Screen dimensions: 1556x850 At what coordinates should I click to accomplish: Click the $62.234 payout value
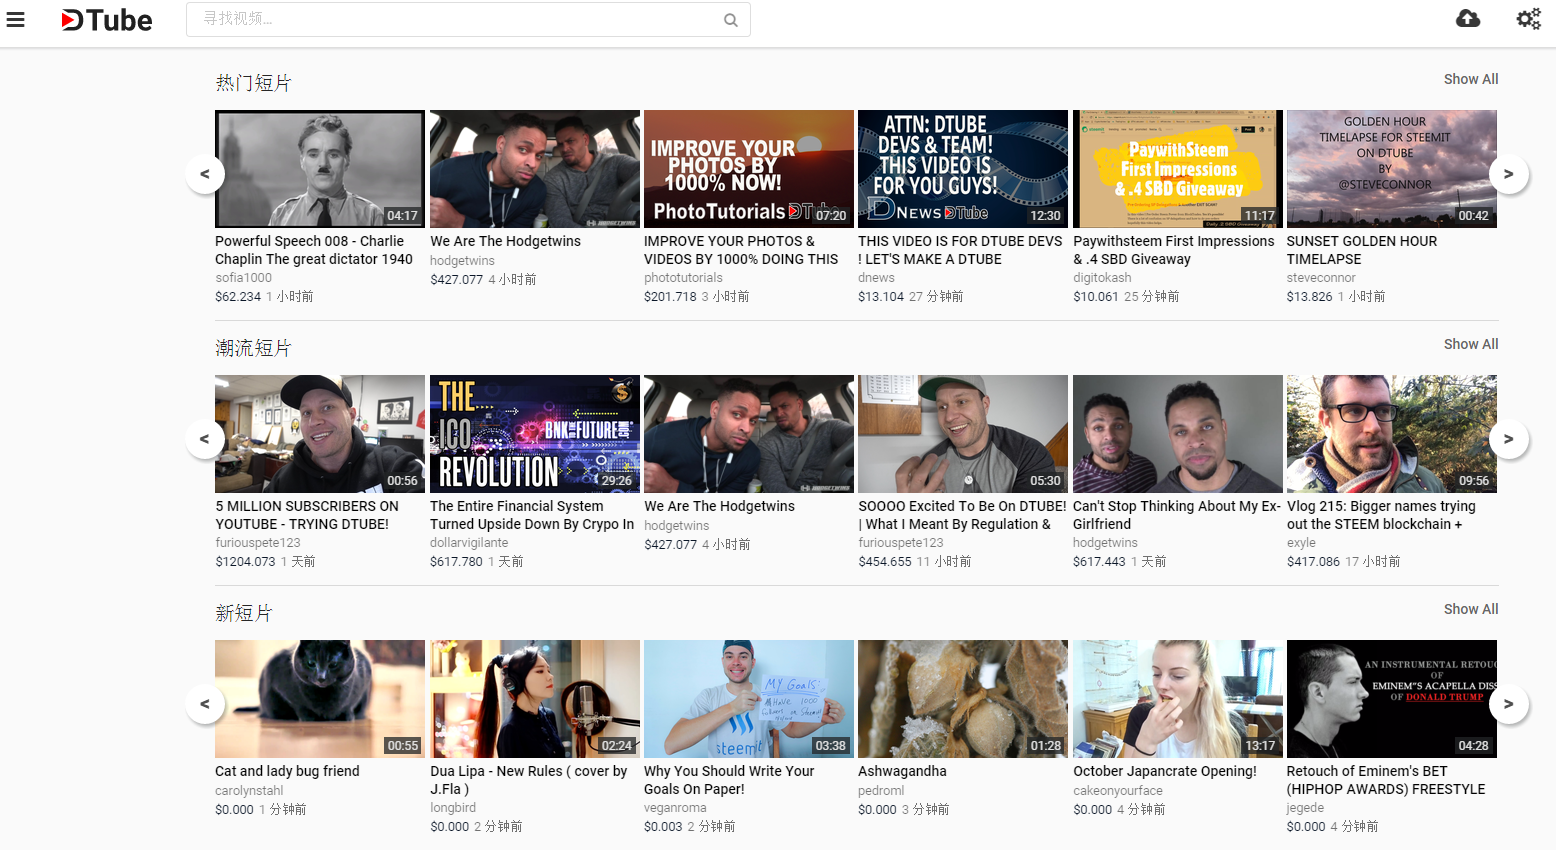tap(238, 297)
